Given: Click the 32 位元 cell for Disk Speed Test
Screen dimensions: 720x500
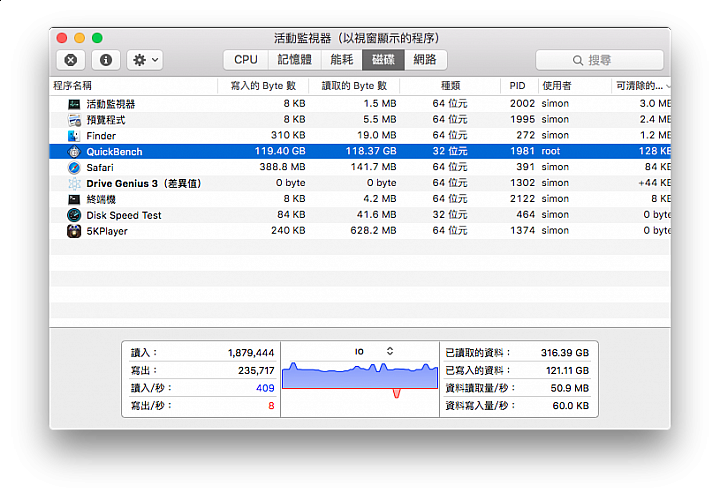Looking at the screenshot, I should point(450,215).
